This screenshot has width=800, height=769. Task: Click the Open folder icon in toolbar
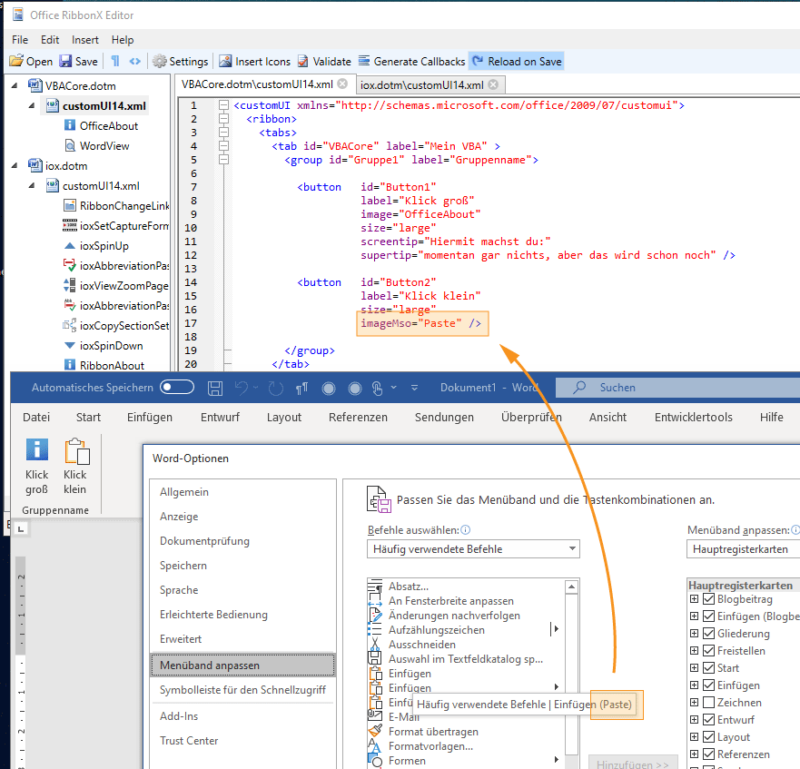[x=17, y=61]
